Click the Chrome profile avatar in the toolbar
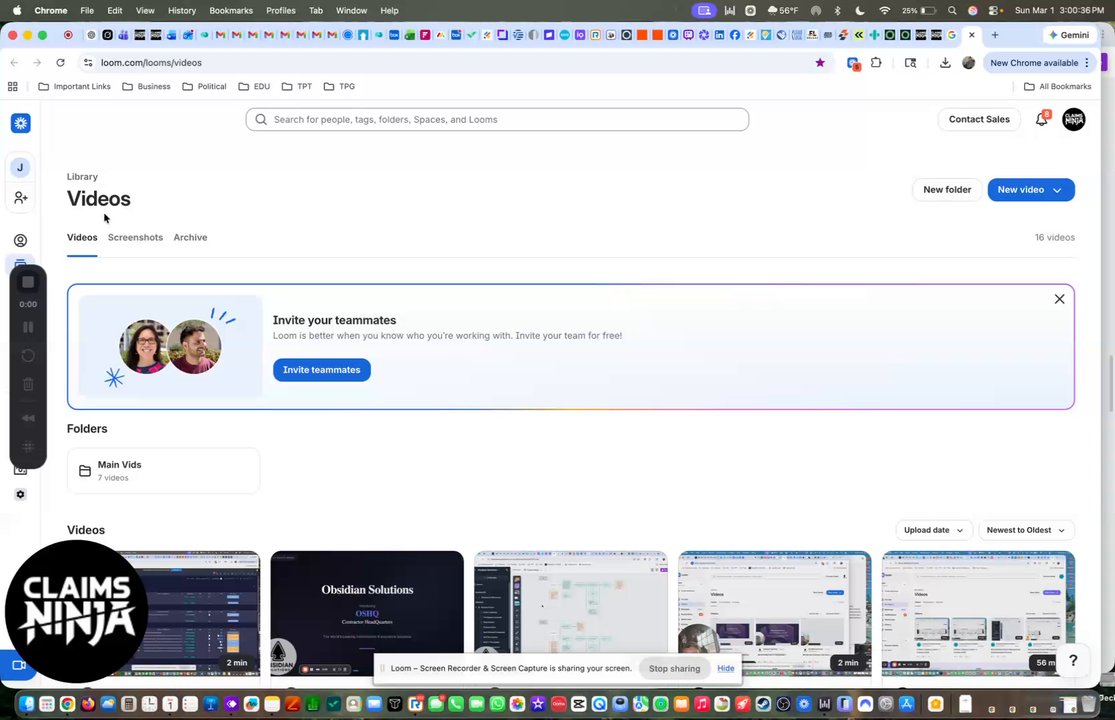Viewport: 1115px width, 720px height. coord(969,63)
